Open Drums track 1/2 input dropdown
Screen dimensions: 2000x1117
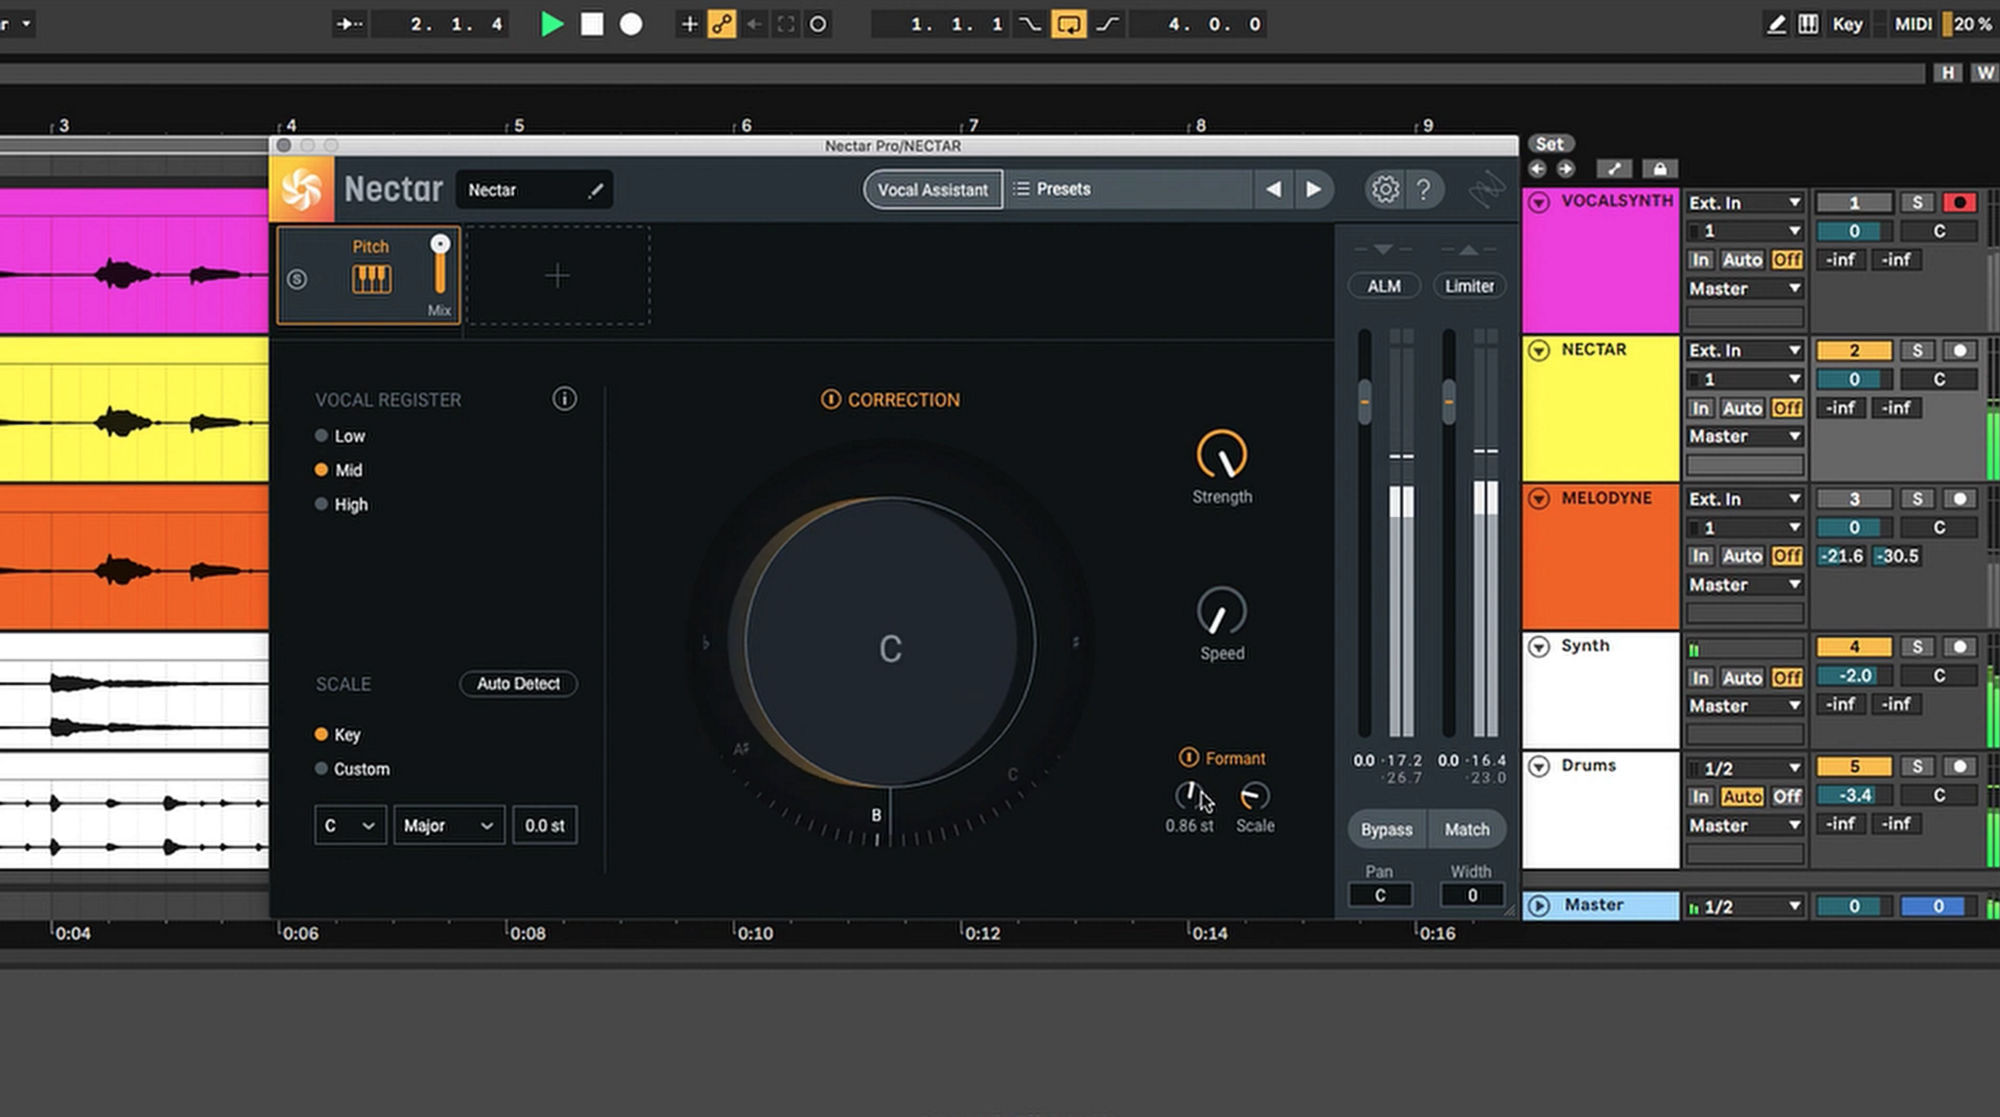point(1745,768)
